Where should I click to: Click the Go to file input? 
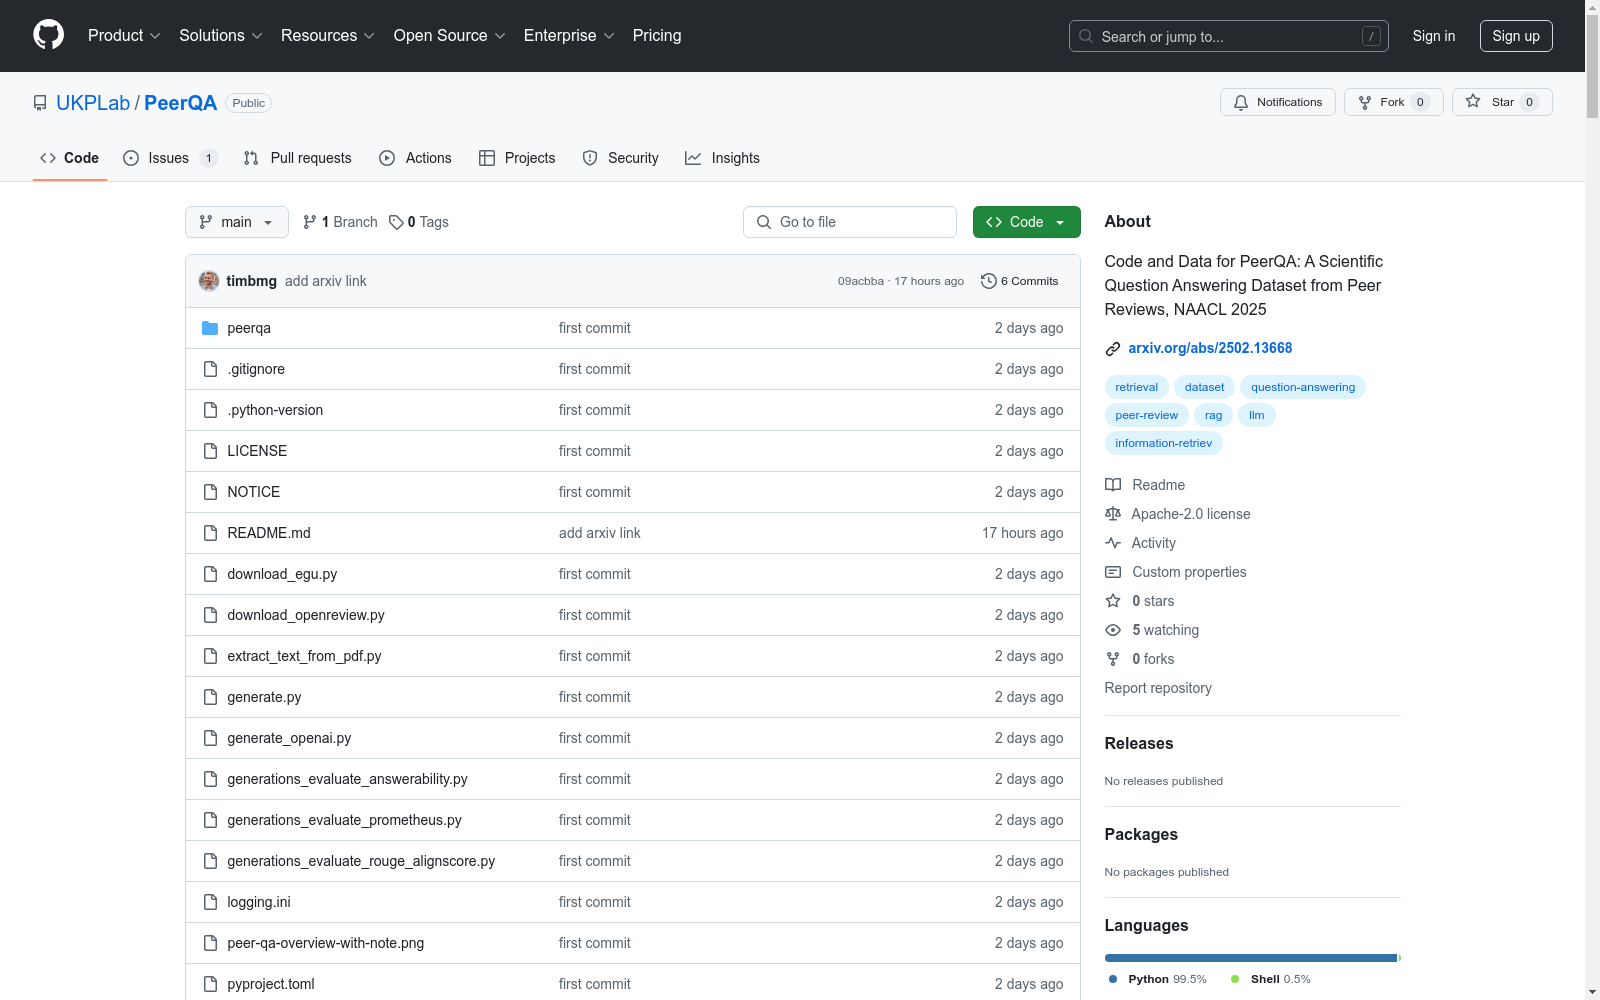850,222
